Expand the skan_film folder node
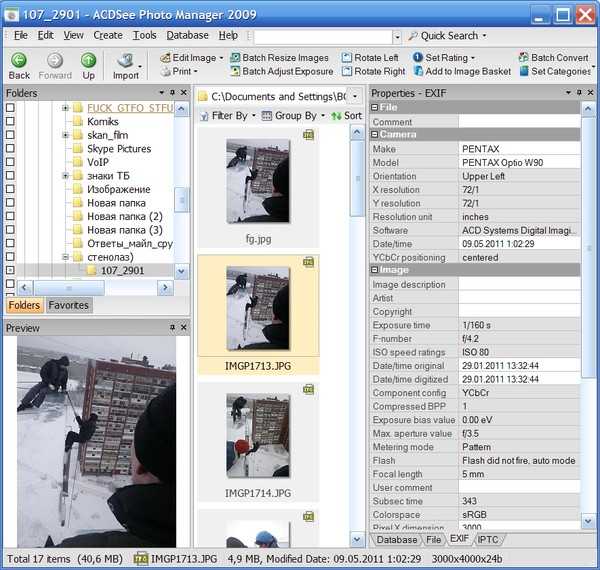600x570 pixels. 65,135
